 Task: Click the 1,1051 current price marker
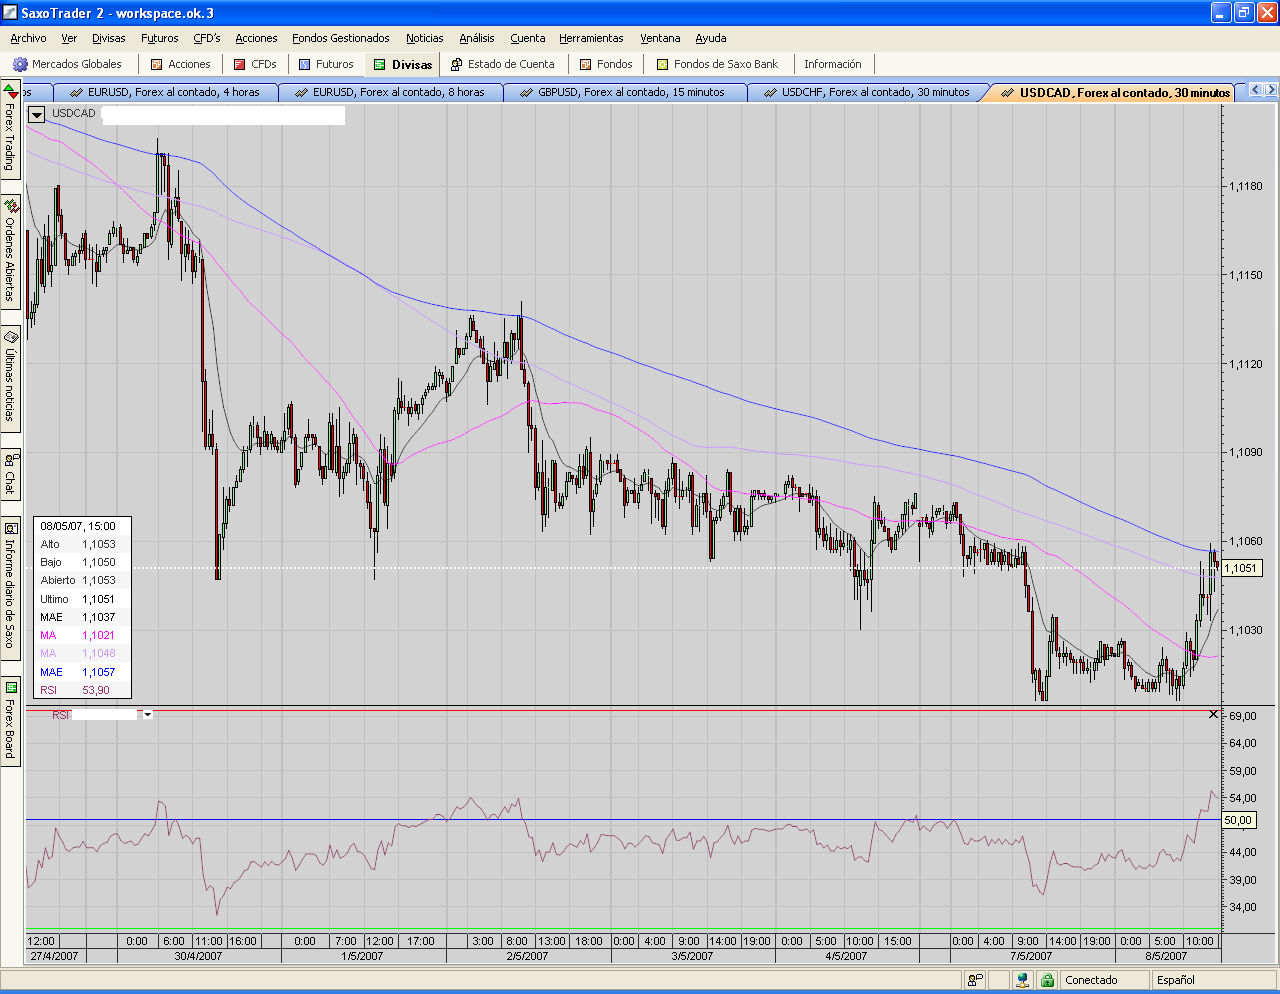pyautogui.click(x=1241, y=568)
